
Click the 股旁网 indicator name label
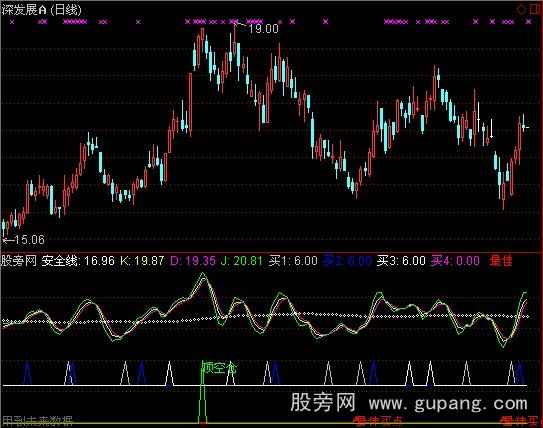pos(19,260)
